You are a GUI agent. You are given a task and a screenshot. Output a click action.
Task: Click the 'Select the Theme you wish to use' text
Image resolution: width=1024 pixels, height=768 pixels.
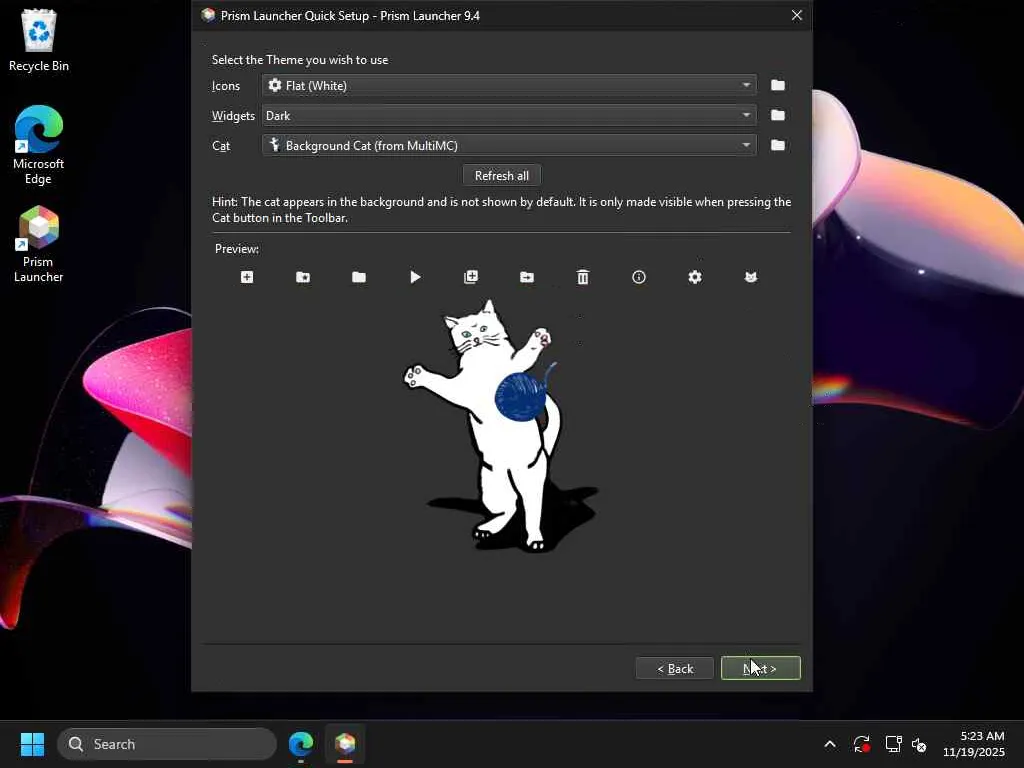click(x=300, y=59)
